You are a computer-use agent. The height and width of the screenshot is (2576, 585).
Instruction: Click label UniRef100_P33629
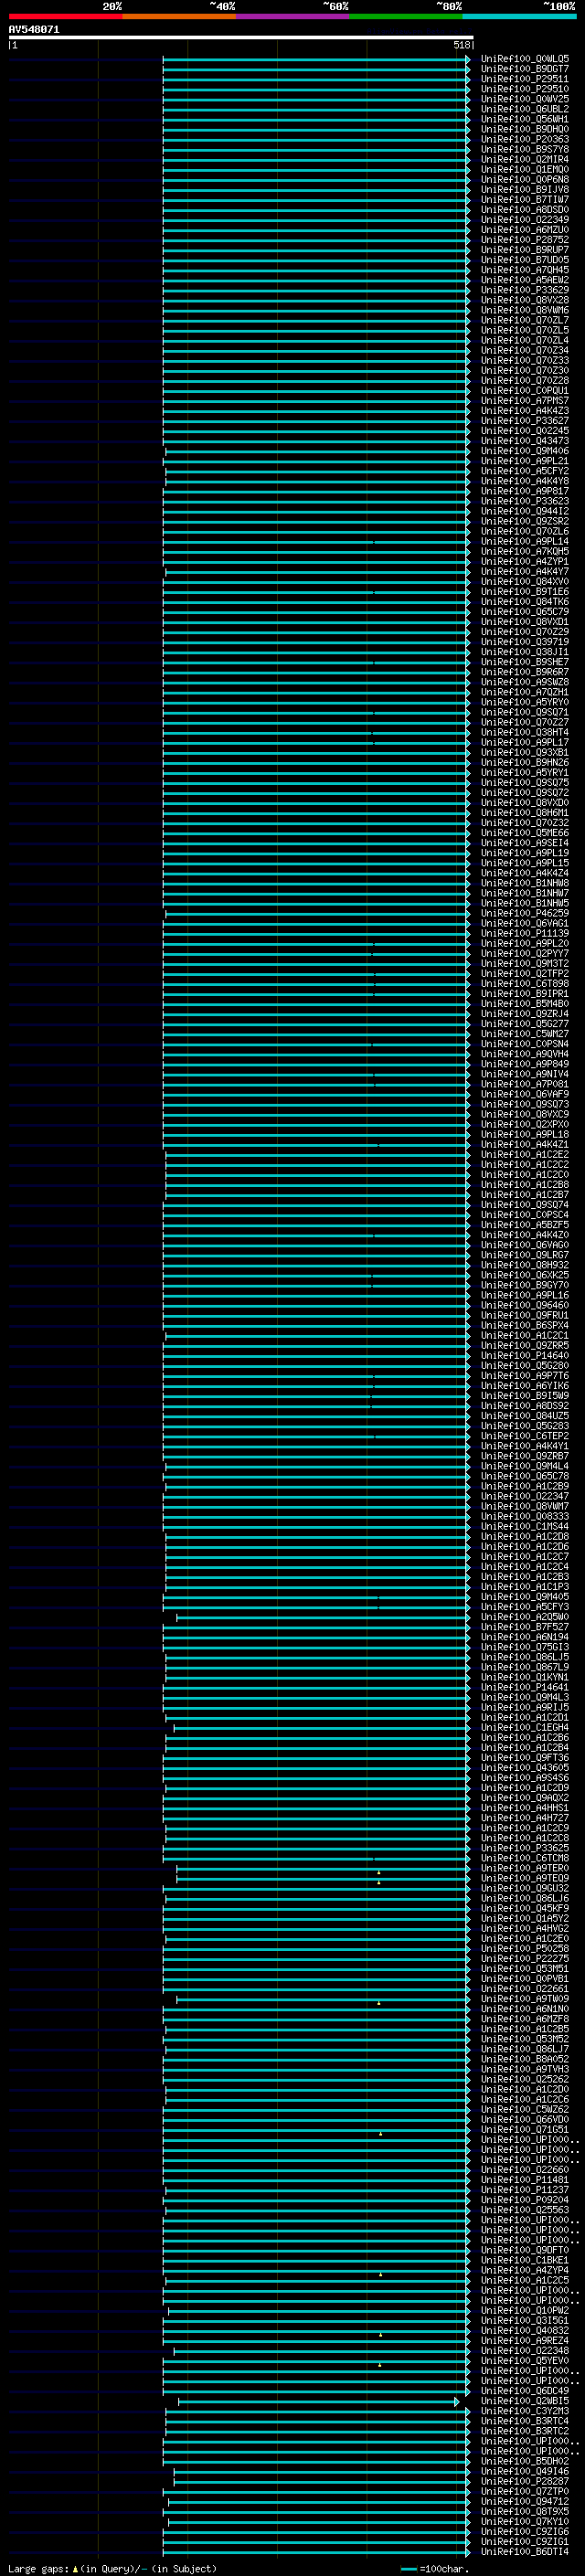click(x=524, y=290)
